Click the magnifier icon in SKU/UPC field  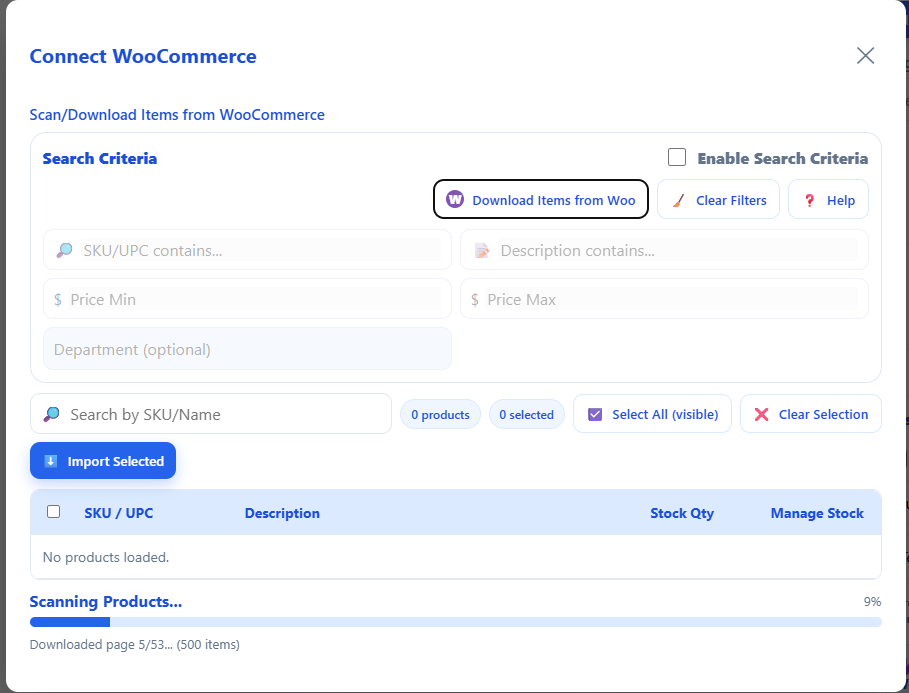tap(63, 250)
